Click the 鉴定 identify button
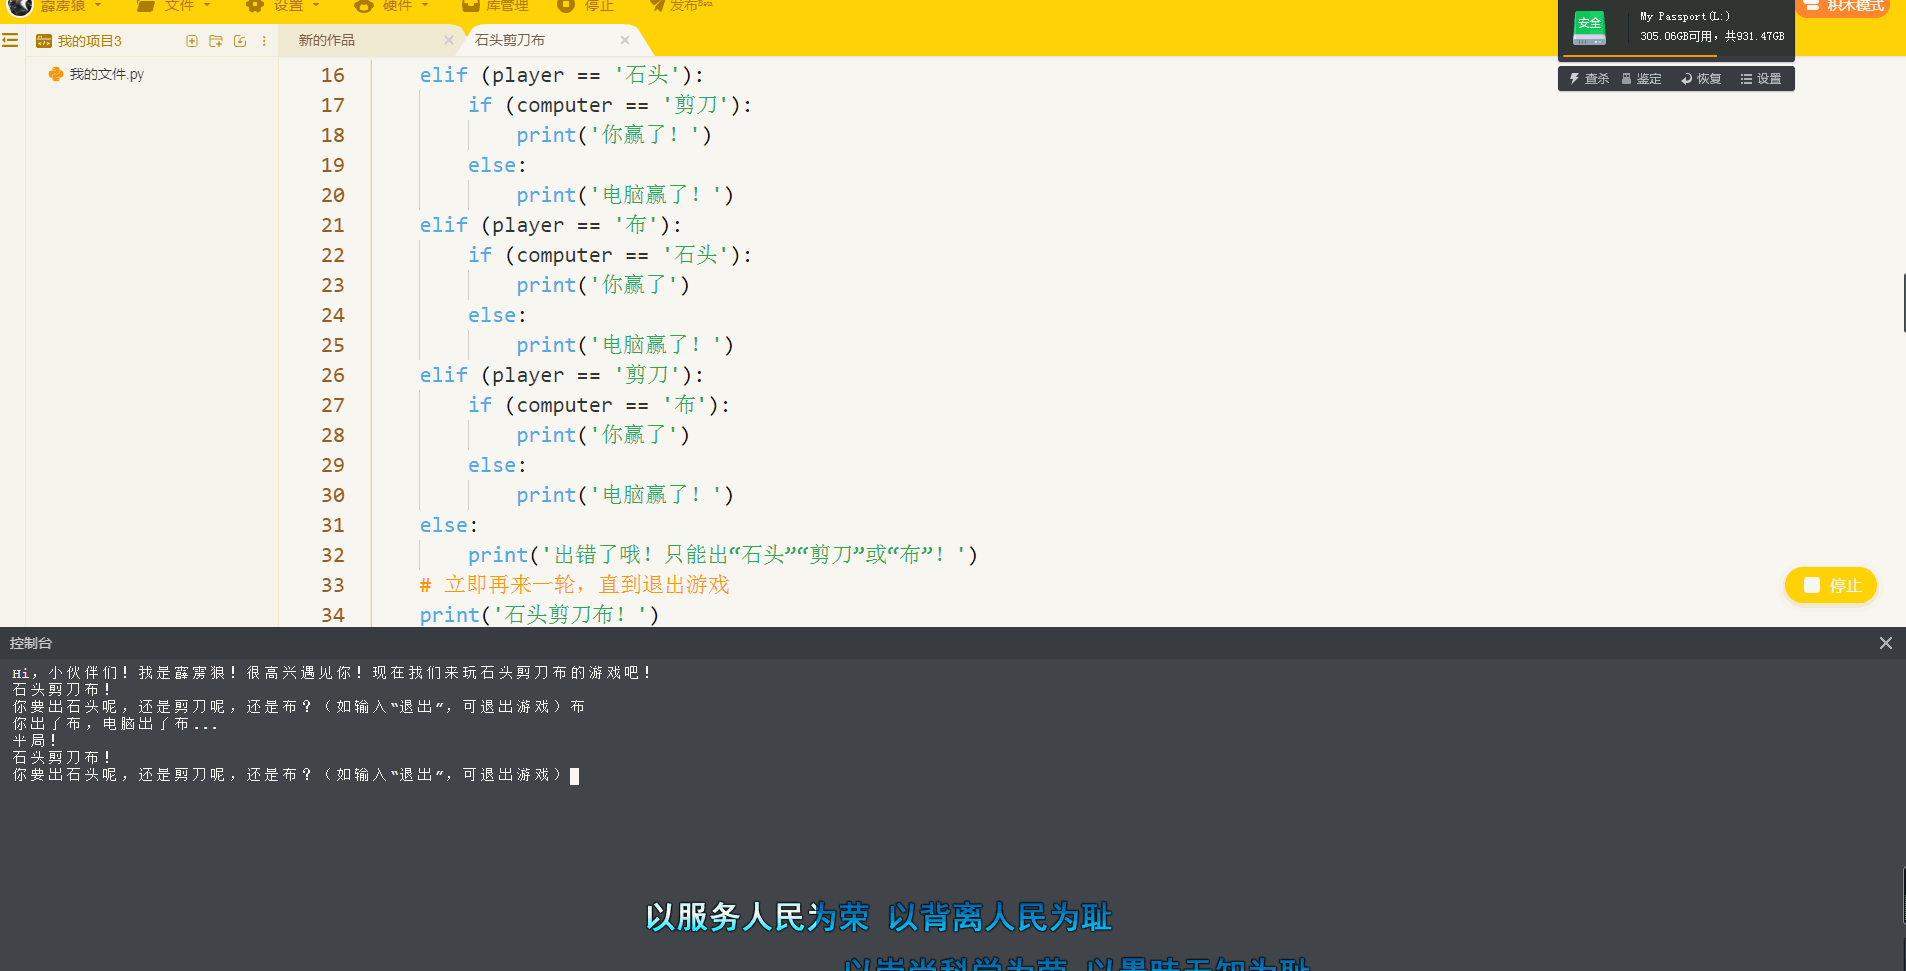 [x=1641, y=79]
